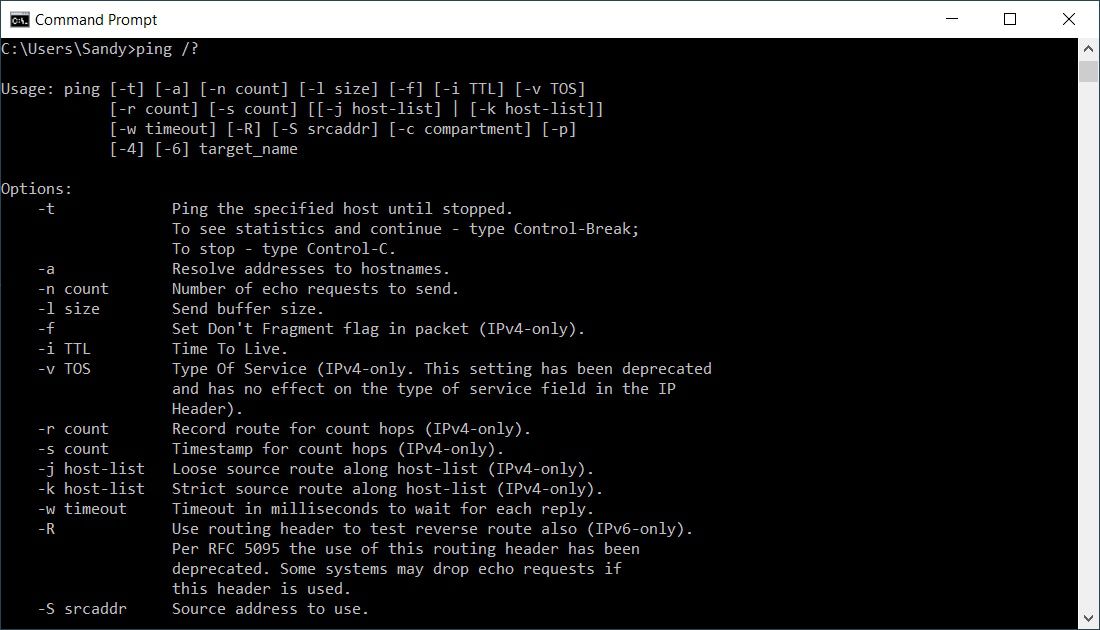Click the scrollbar up arrow
Viewport: 1100px width, 630px height.
click(1088, 49)
